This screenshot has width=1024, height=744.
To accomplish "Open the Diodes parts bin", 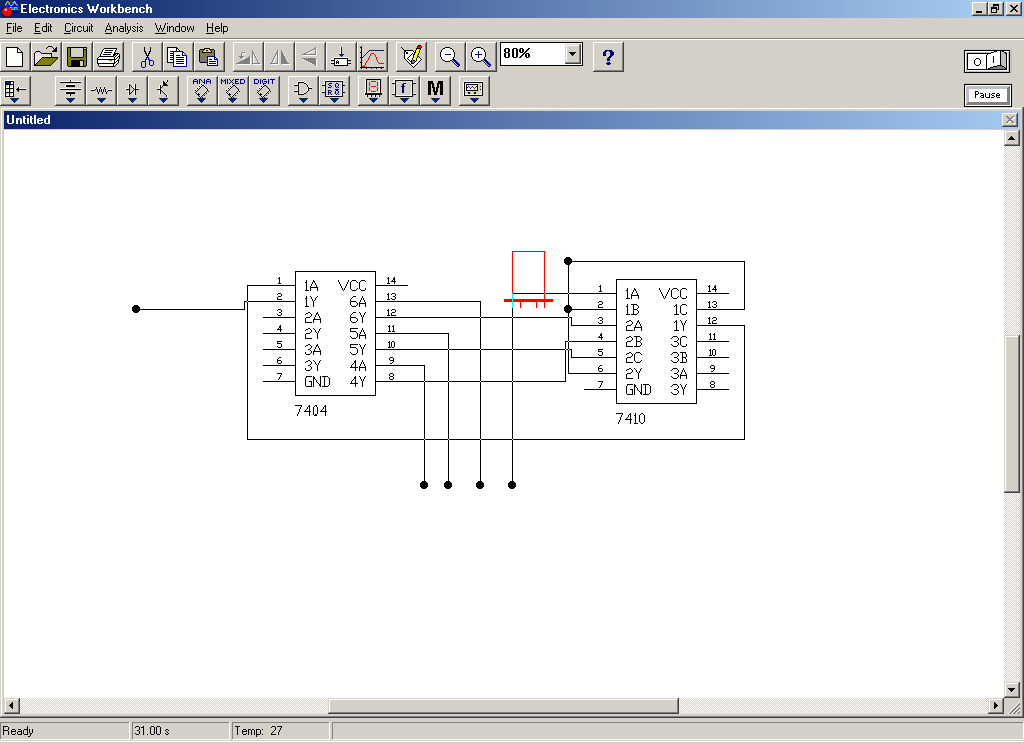I will 133,91.
